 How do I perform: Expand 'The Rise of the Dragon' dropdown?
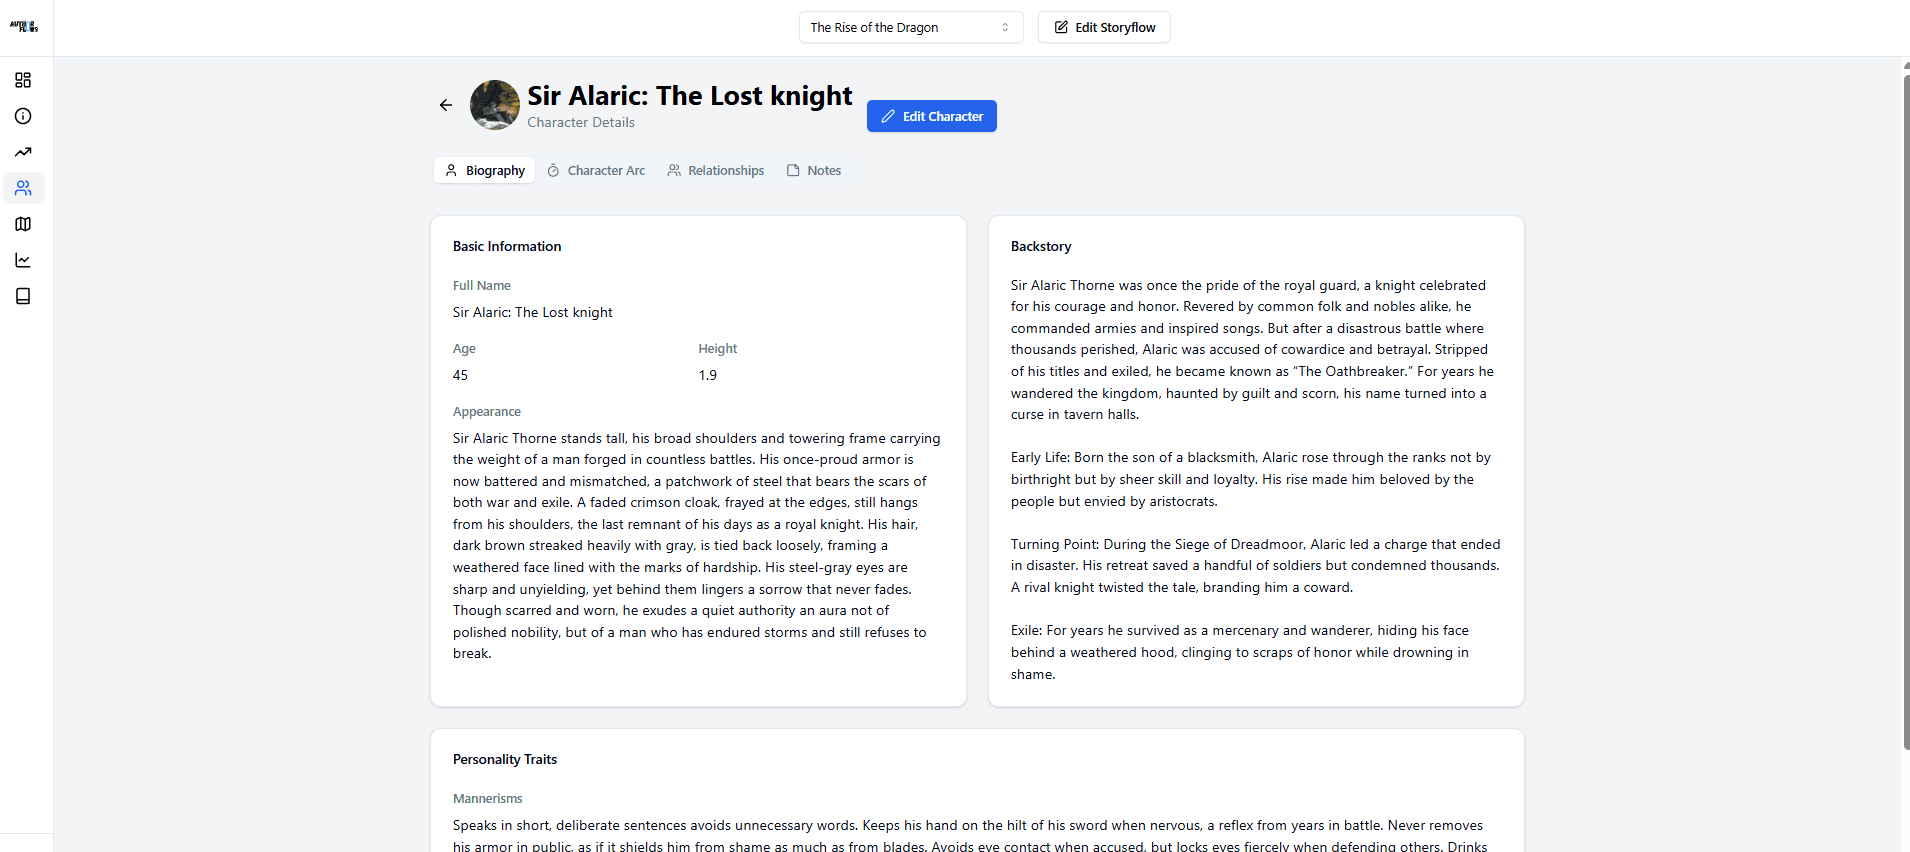(910, 27)
